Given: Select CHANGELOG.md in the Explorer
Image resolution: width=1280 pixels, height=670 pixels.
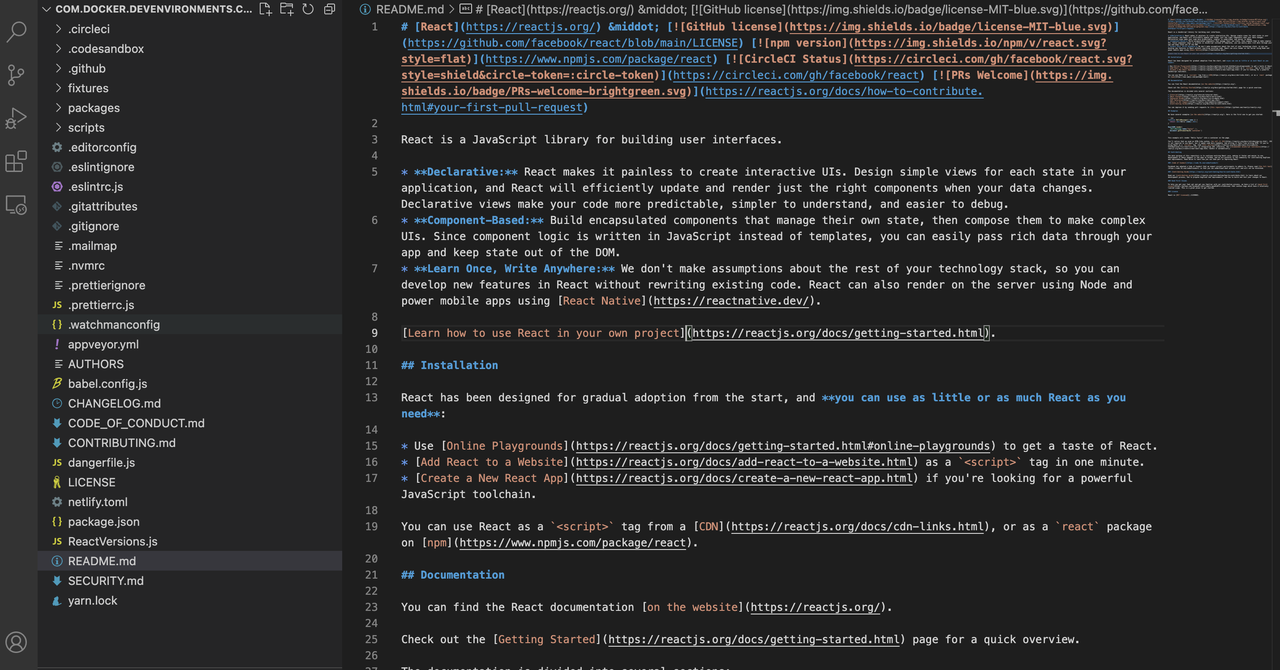Looking at the screenshot, I should pyautogui.click(x=114, y=403).
